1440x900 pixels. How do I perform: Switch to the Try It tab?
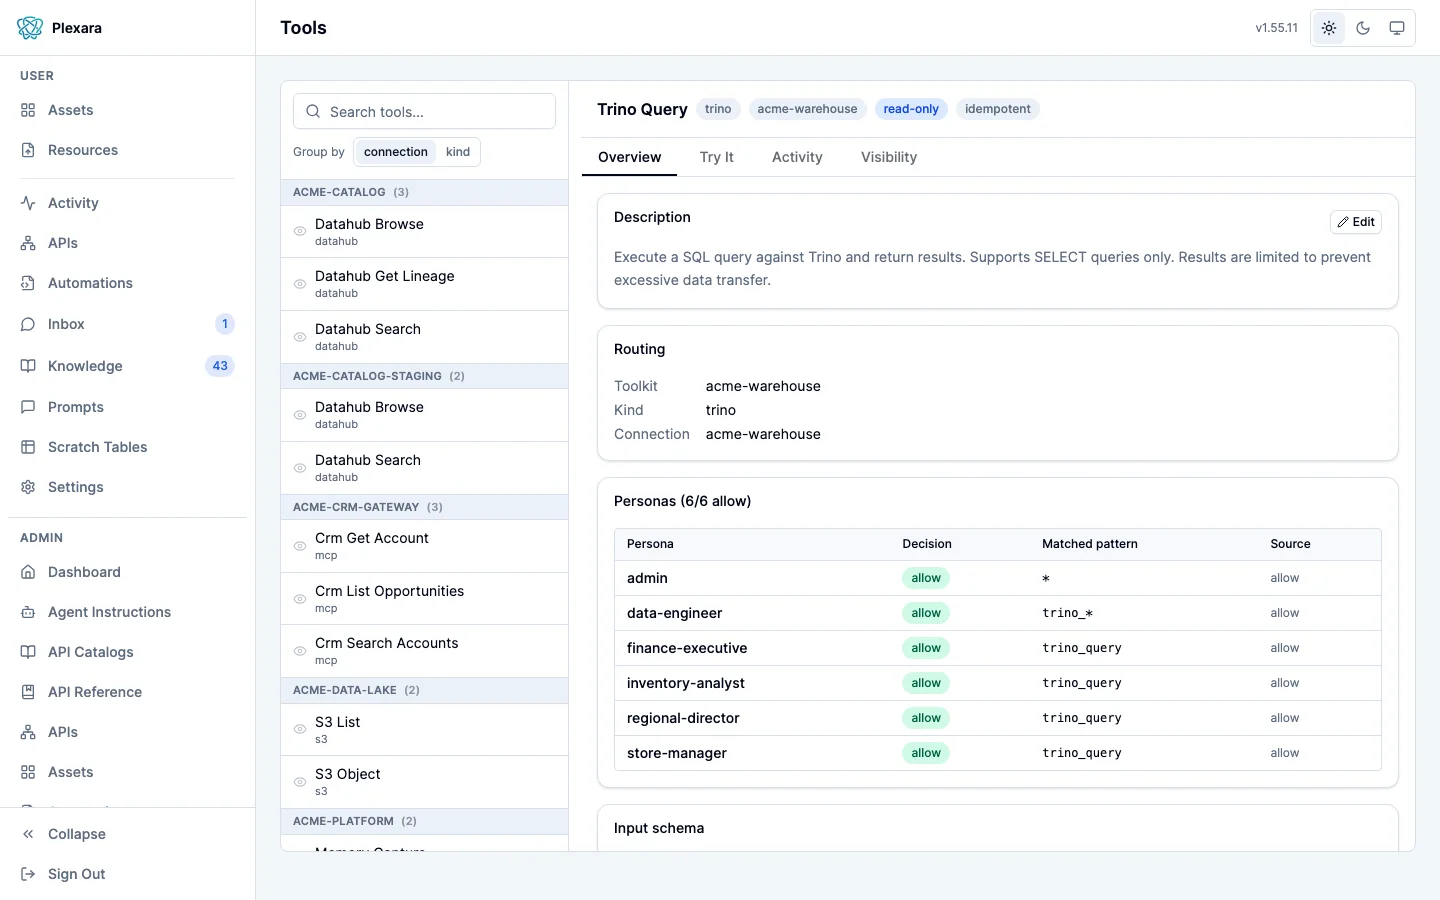pyautogui.click(x=717, y=157)
